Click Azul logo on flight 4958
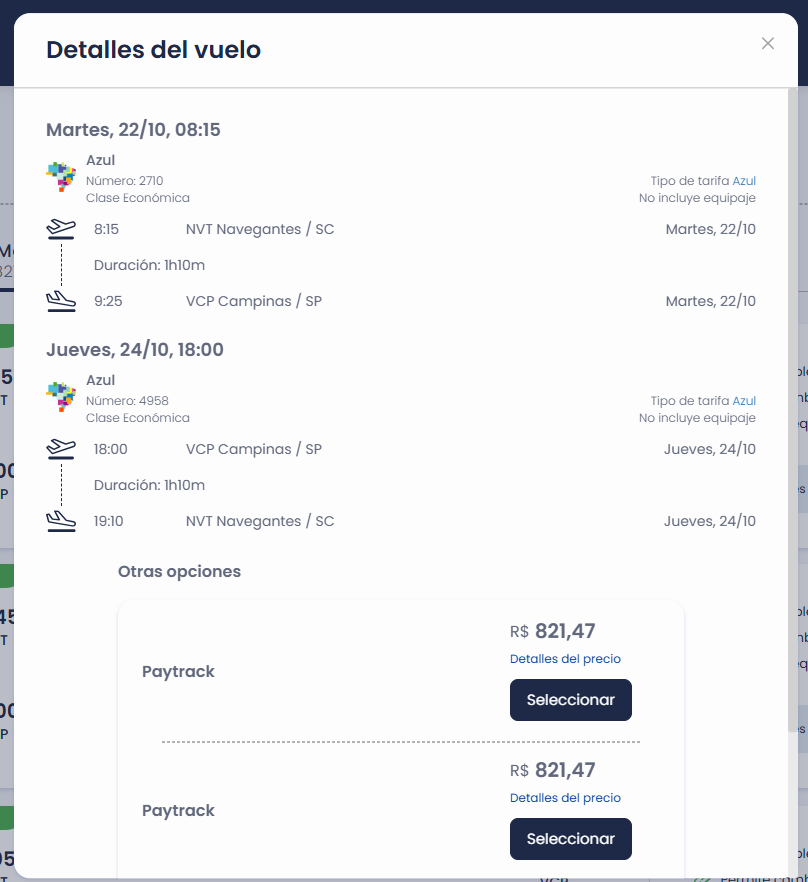Viewport: 808px width, 882px height. (61, 397)
